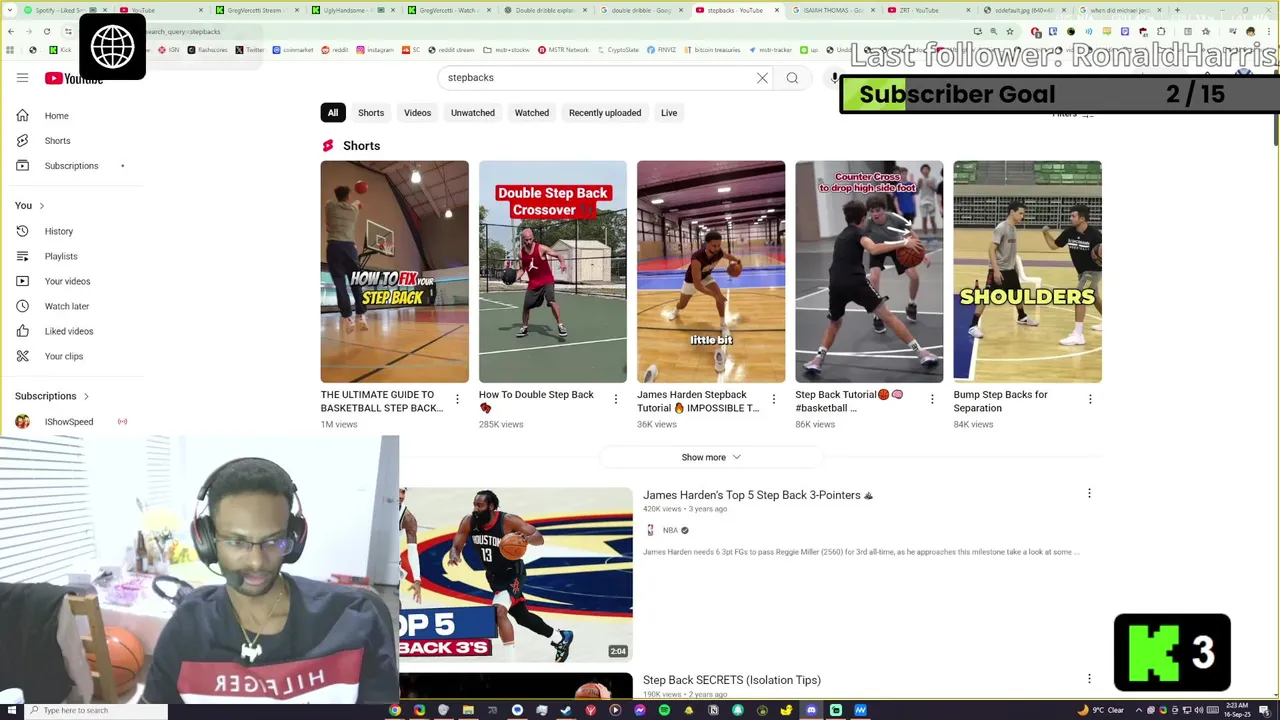Open Your videos from sidebar

68,281
